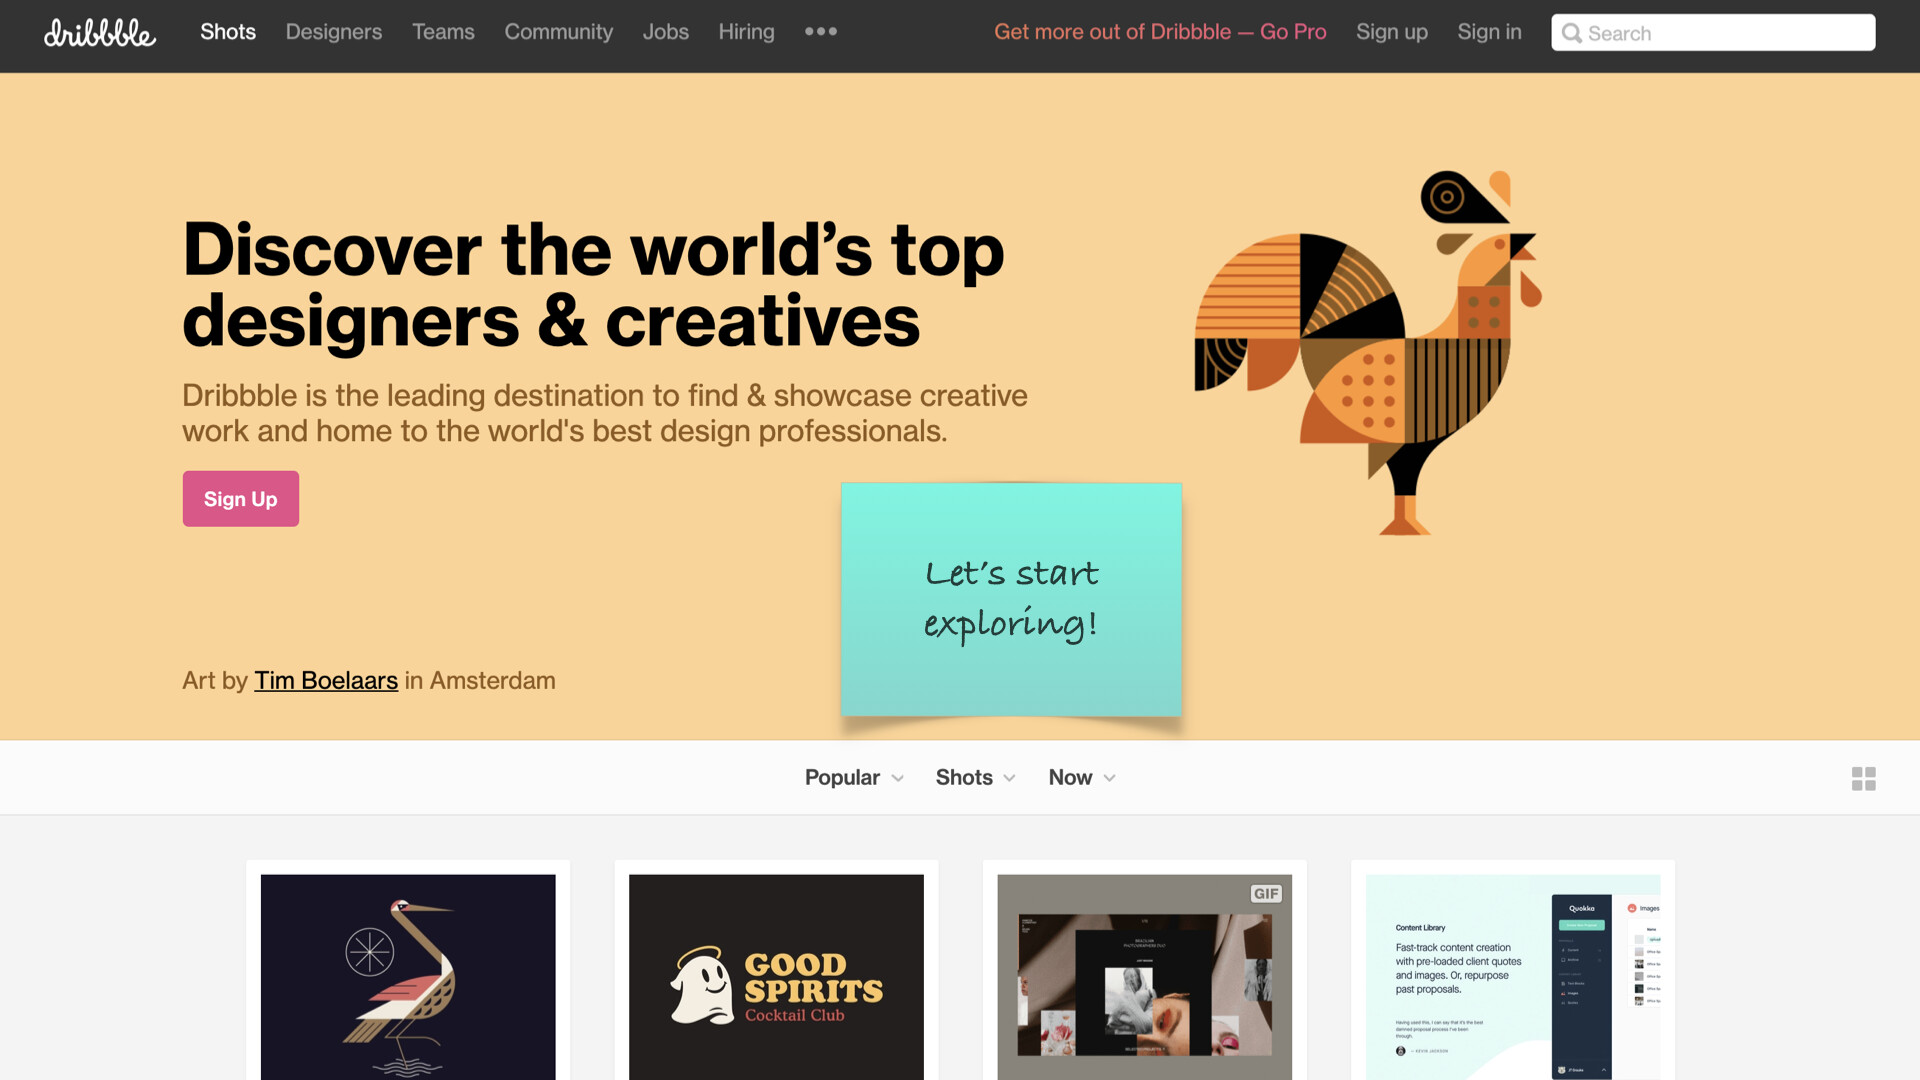Click the search magnifier icon
The height and width of the screenshot is (1080, 1920).
point(1571,33)
